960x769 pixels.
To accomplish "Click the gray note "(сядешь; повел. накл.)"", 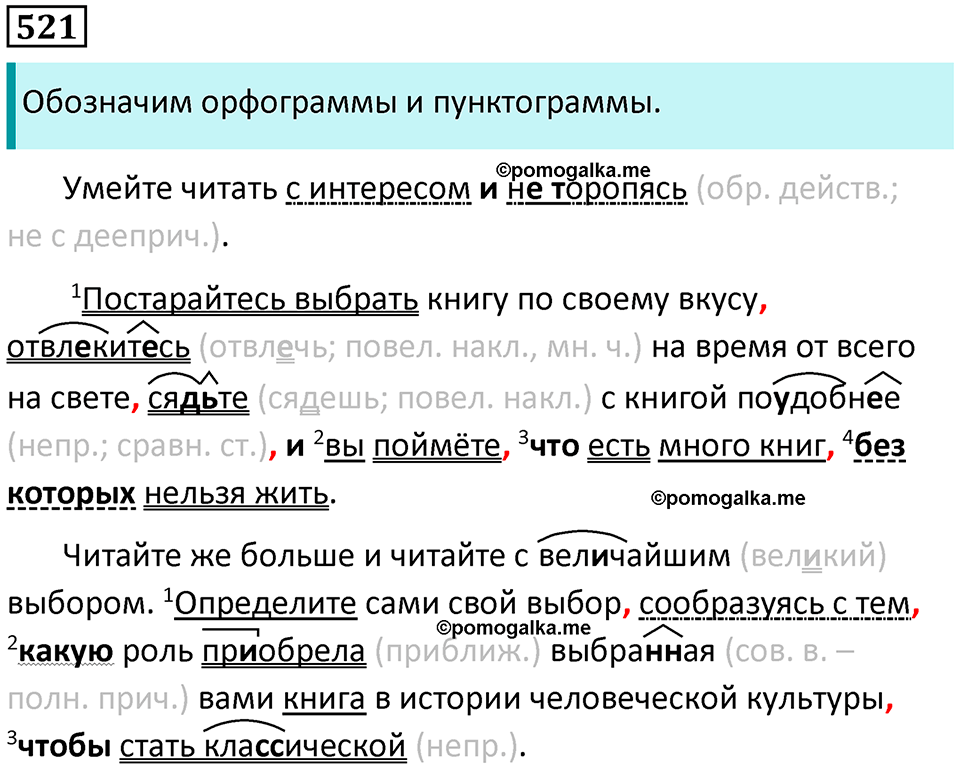I will [425, 399].
